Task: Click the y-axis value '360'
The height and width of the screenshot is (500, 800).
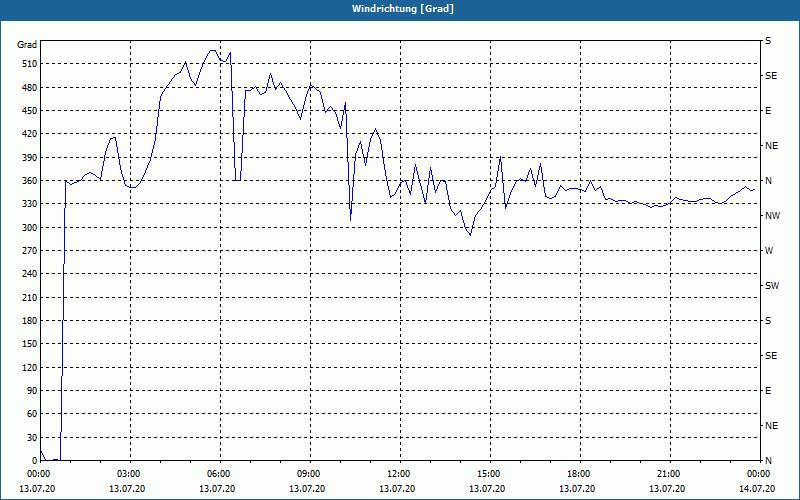Action: pyautogui.click(x=30, y=181)
